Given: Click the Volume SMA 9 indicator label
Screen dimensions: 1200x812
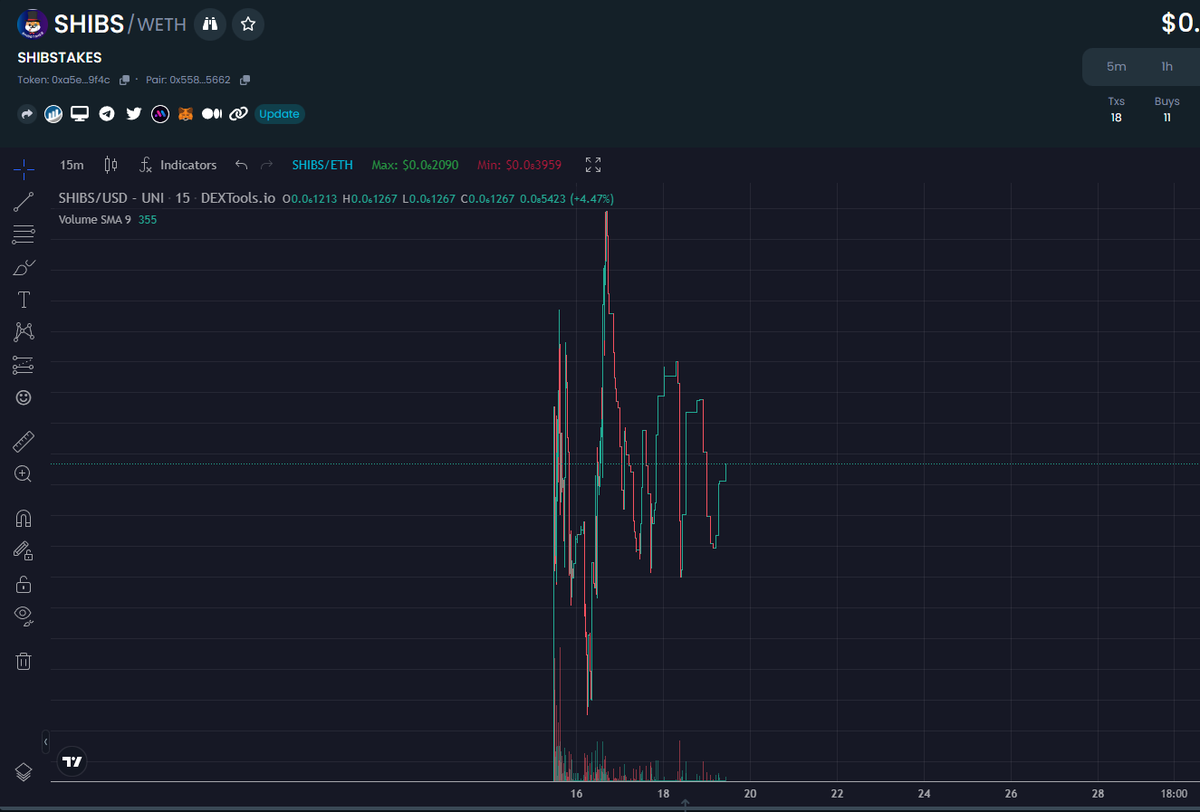Looking at the screenshot, I should [x=95, y=219].
